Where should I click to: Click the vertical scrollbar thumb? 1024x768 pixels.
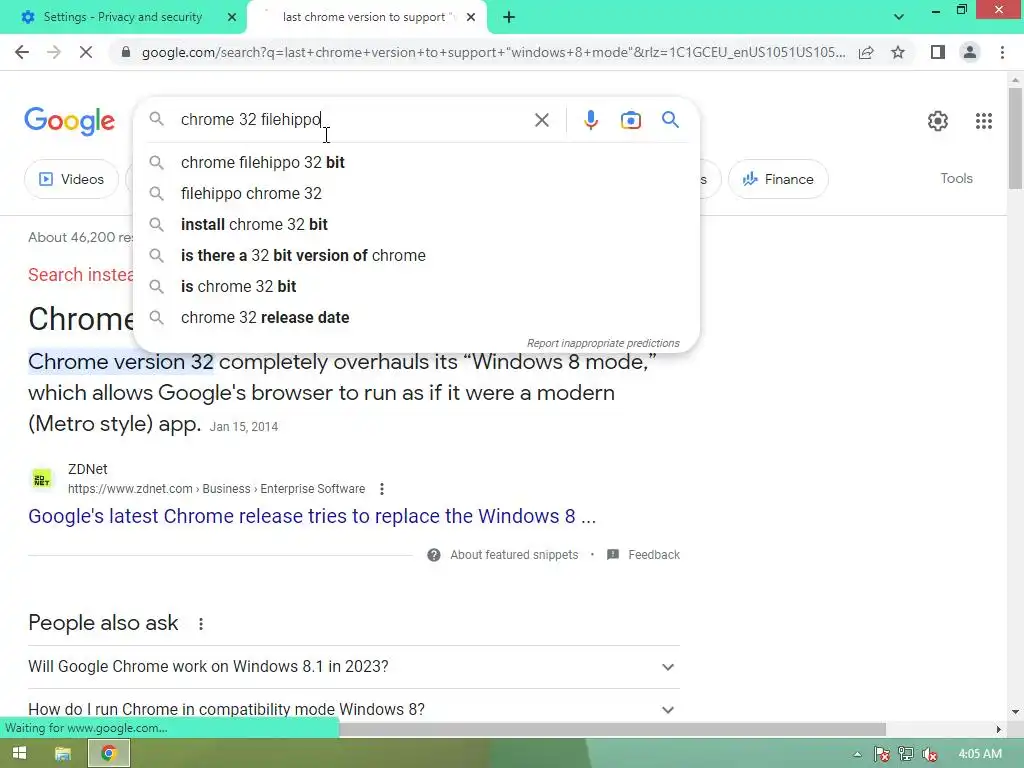[1015, 138]
